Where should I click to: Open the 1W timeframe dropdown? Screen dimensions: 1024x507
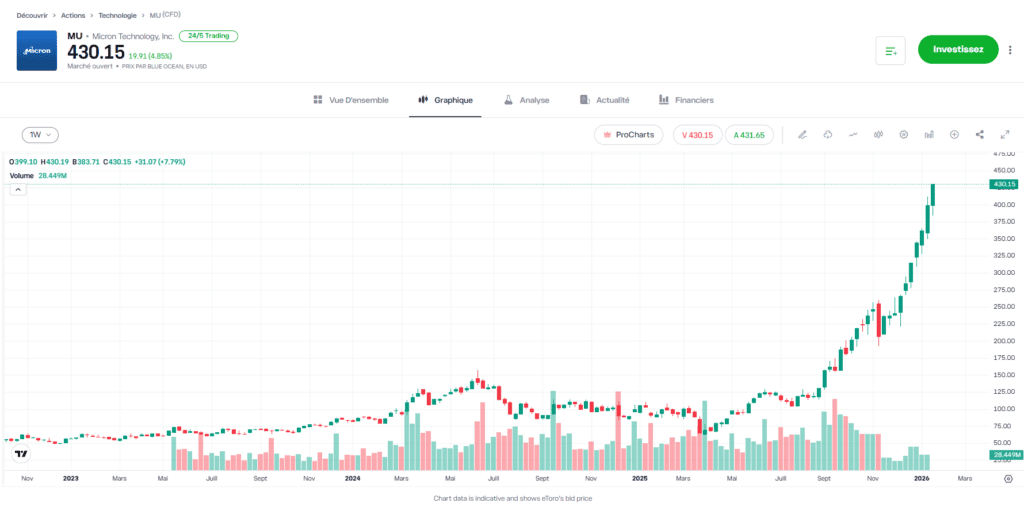point(40,134)
